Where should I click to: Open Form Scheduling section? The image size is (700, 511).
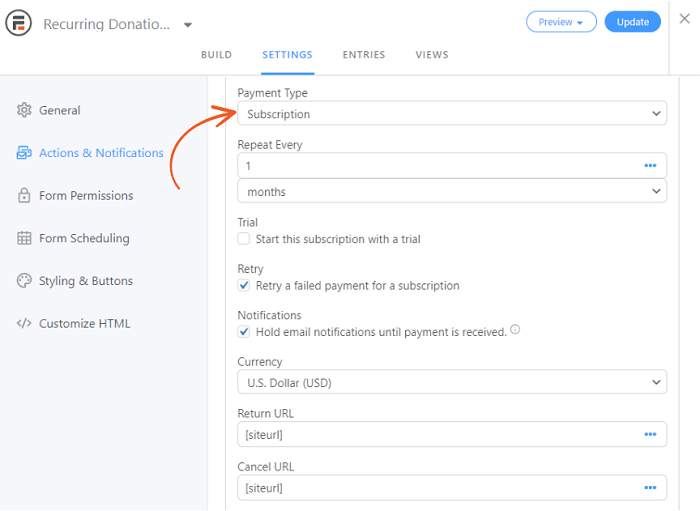84,238
